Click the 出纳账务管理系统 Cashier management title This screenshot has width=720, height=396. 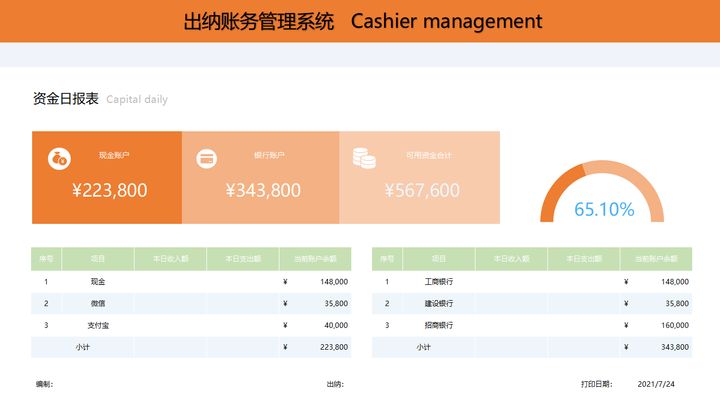pyautogui.click(x=363, y=21)
